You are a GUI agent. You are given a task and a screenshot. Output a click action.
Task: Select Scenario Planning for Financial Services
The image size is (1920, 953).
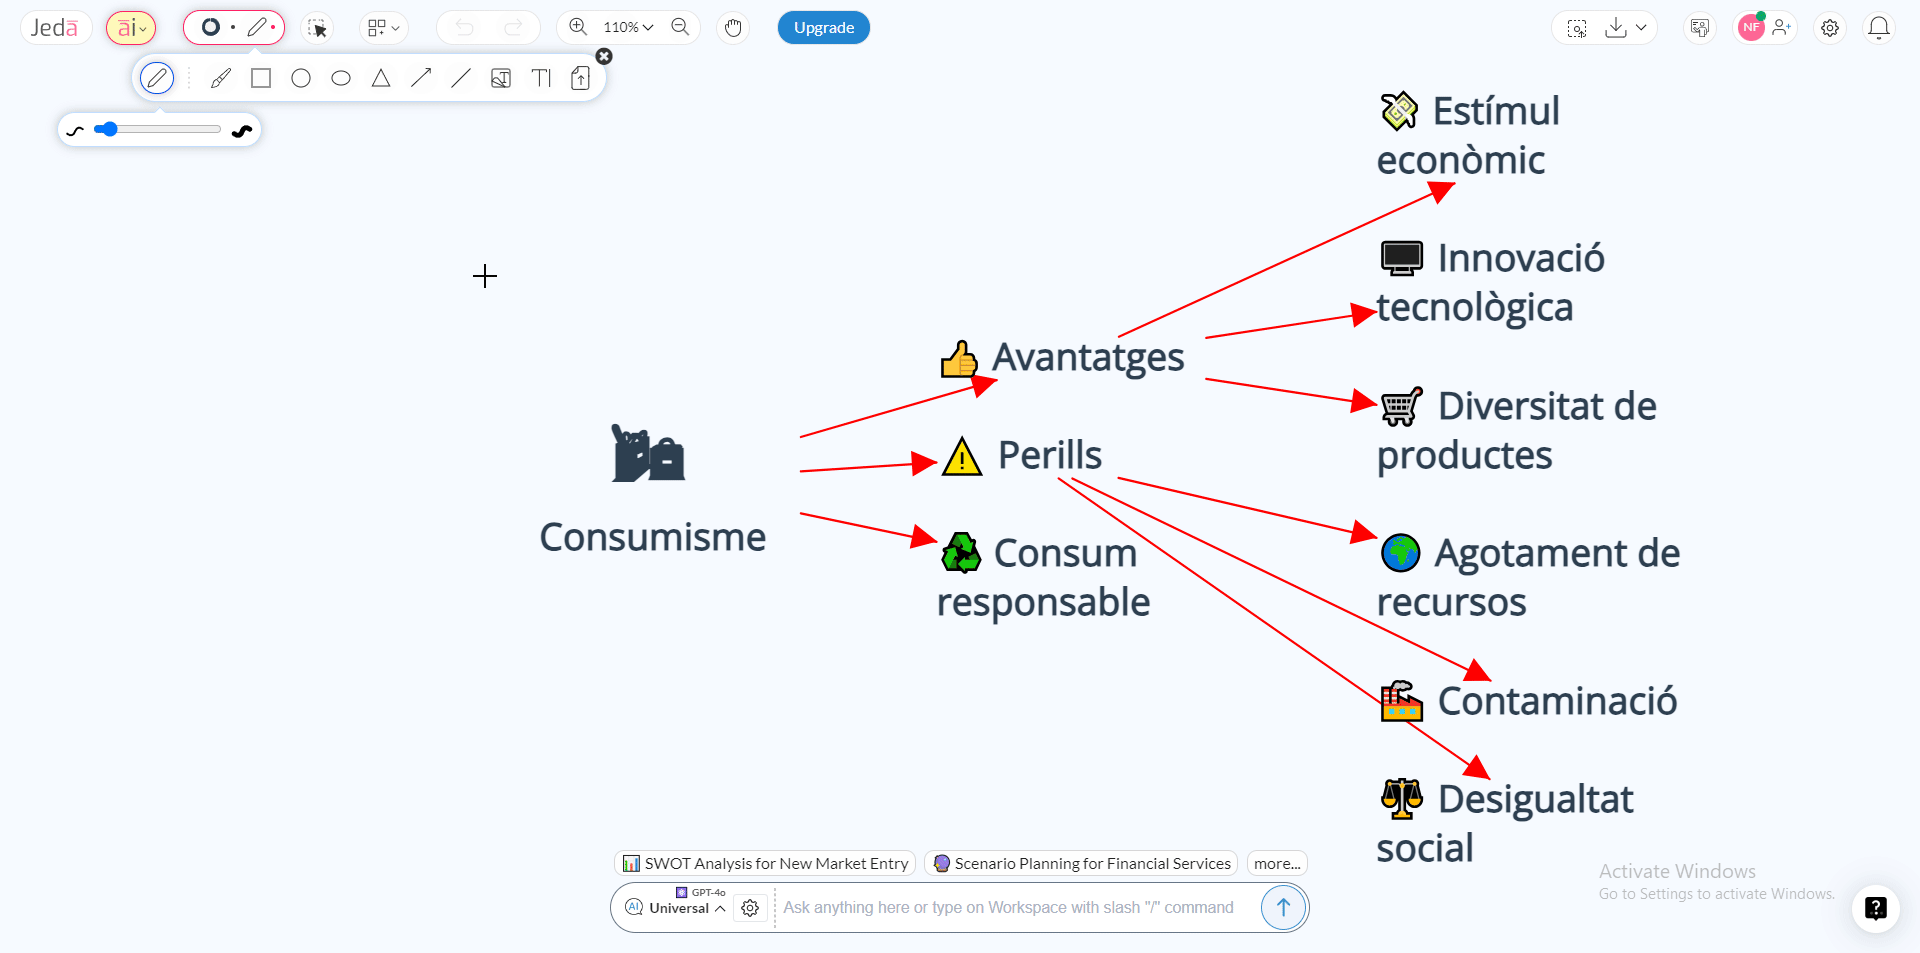pos(1081,863)
